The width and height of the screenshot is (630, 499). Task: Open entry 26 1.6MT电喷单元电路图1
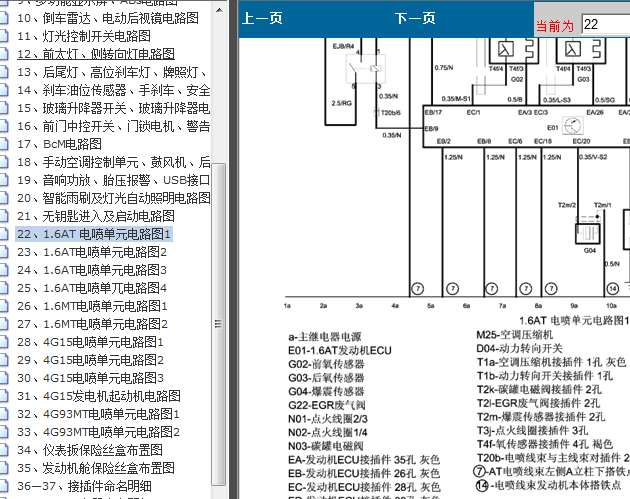click(x=92, y=306)
